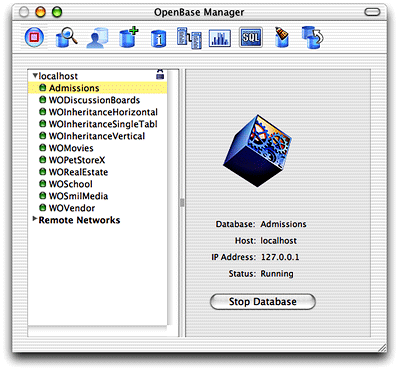Screen dimensions: 401x371
Task: Select the WOVendor database row
Action: [x=97, y=208]
